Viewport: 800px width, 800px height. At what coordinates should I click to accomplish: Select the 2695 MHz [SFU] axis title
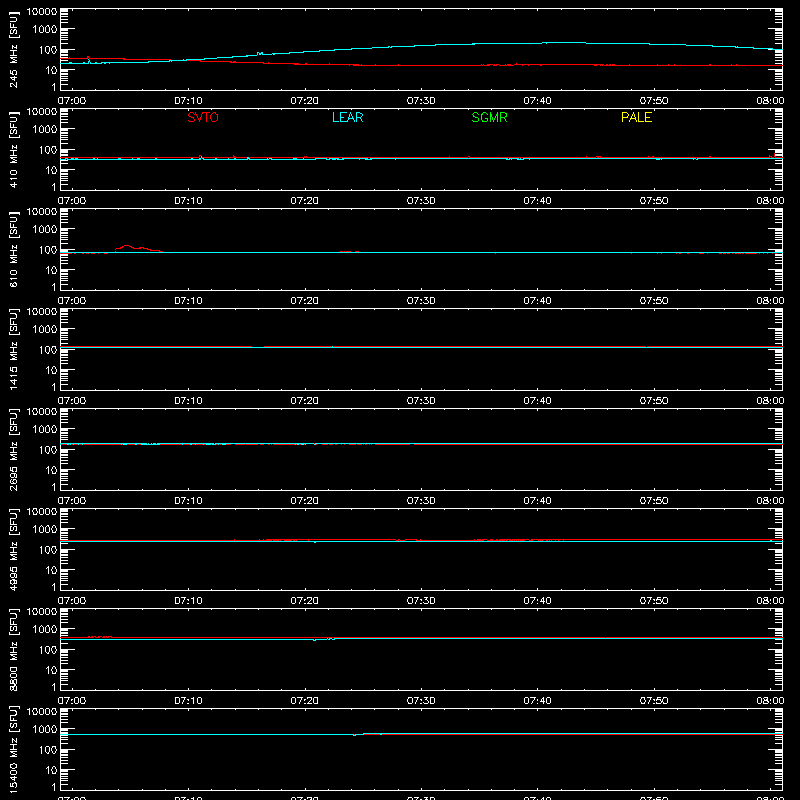pyautogui.click(x=14, y=449)
